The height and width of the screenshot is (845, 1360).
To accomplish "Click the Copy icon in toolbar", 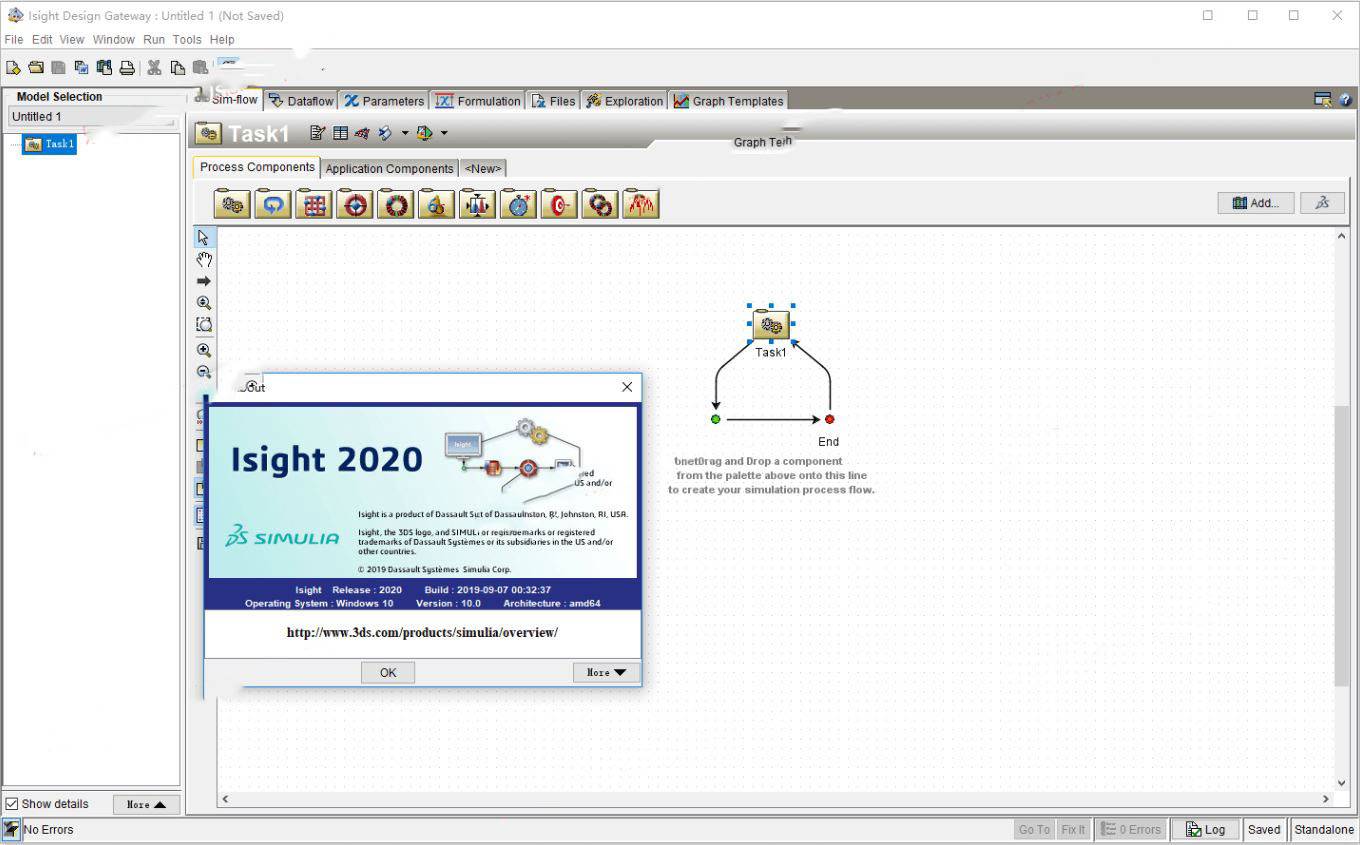I will point(178,68).
